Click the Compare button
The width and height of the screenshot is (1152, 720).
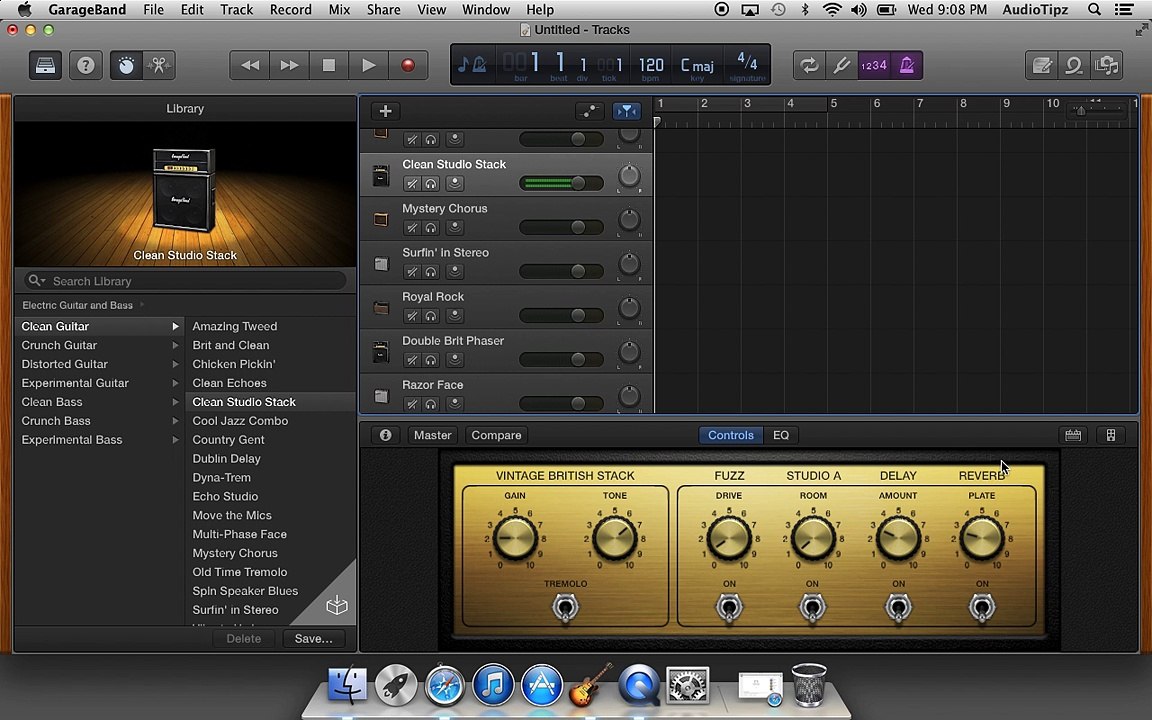point(496,435)
